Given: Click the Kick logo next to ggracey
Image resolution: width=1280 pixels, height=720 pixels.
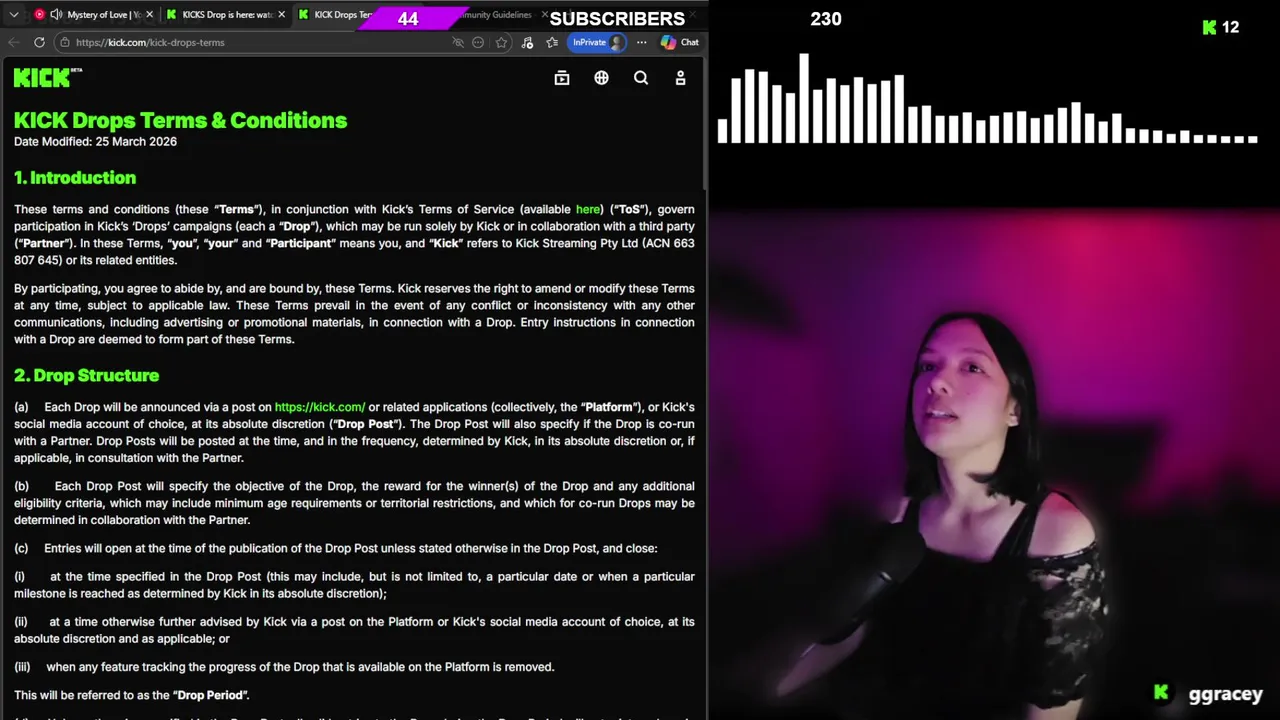Looking at the screenshot, I should (1161, 692).
